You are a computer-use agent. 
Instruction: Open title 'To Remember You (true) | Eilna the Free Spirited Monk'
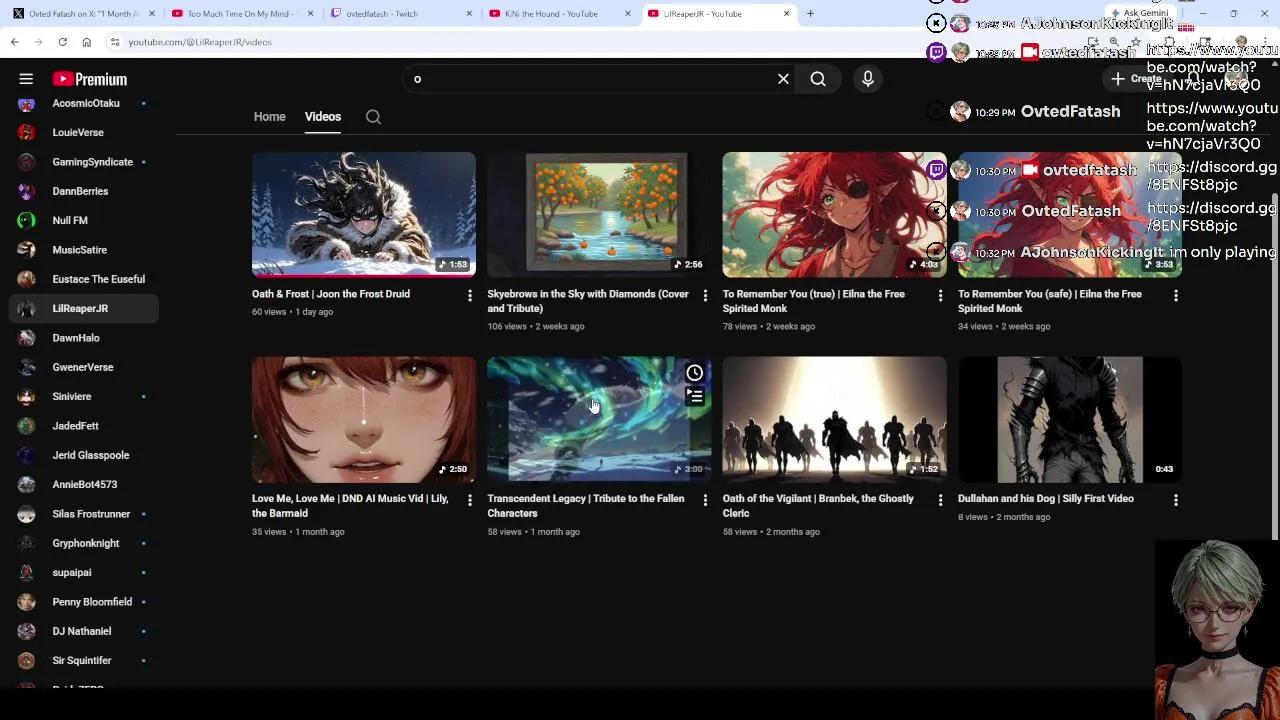(814, 301)
